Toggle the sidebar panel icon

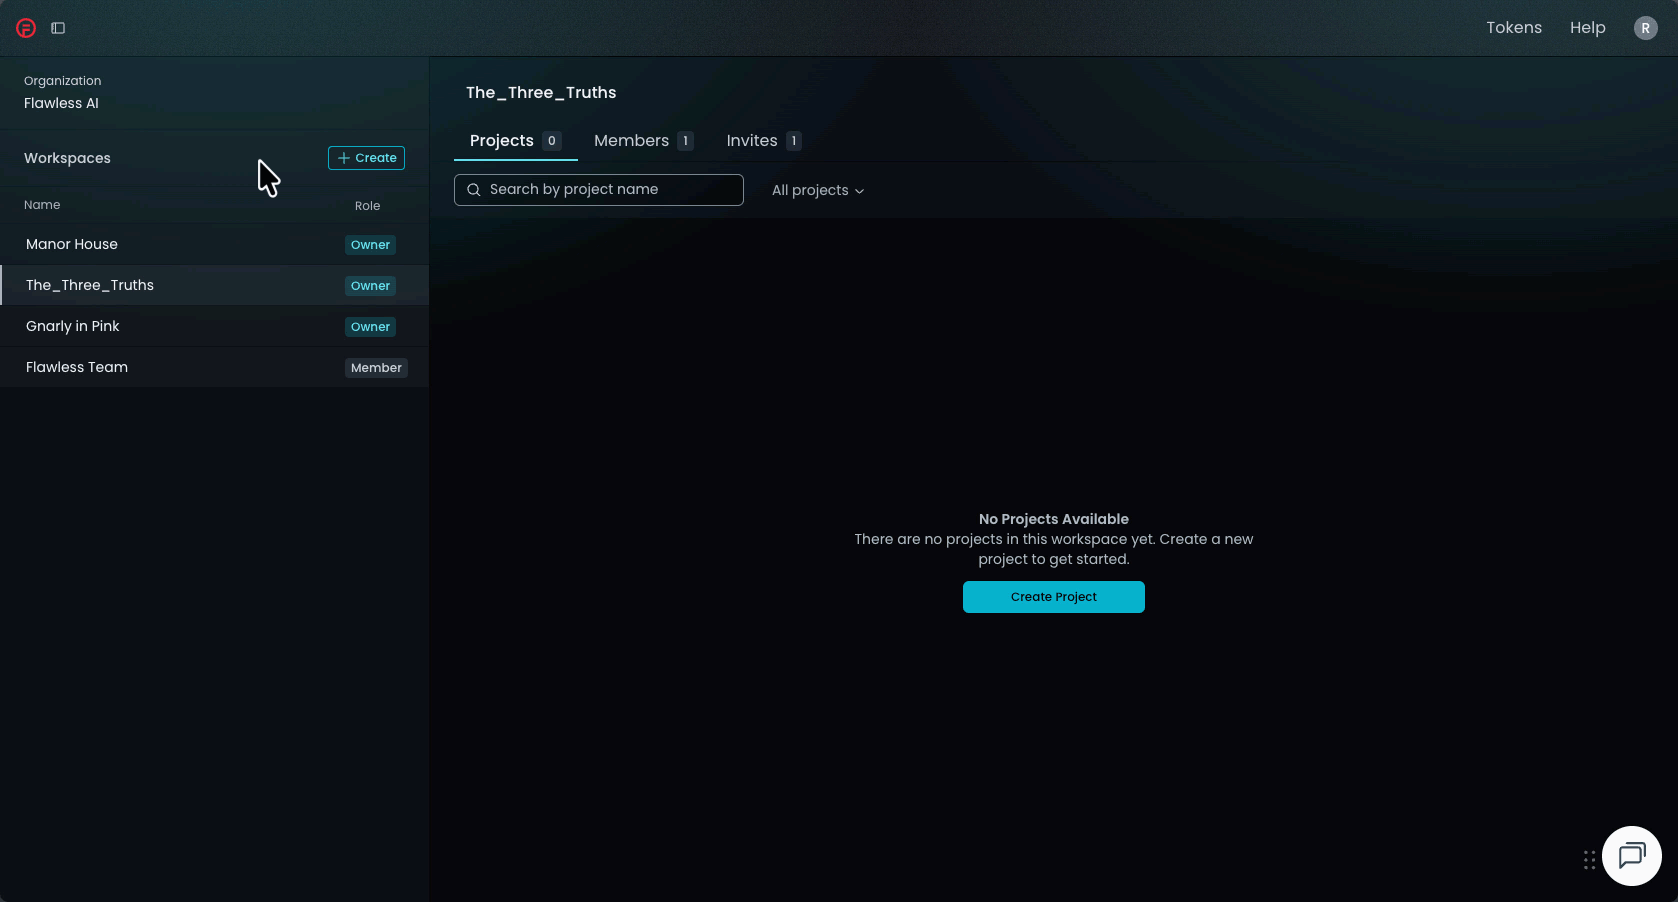coord(58,28)
